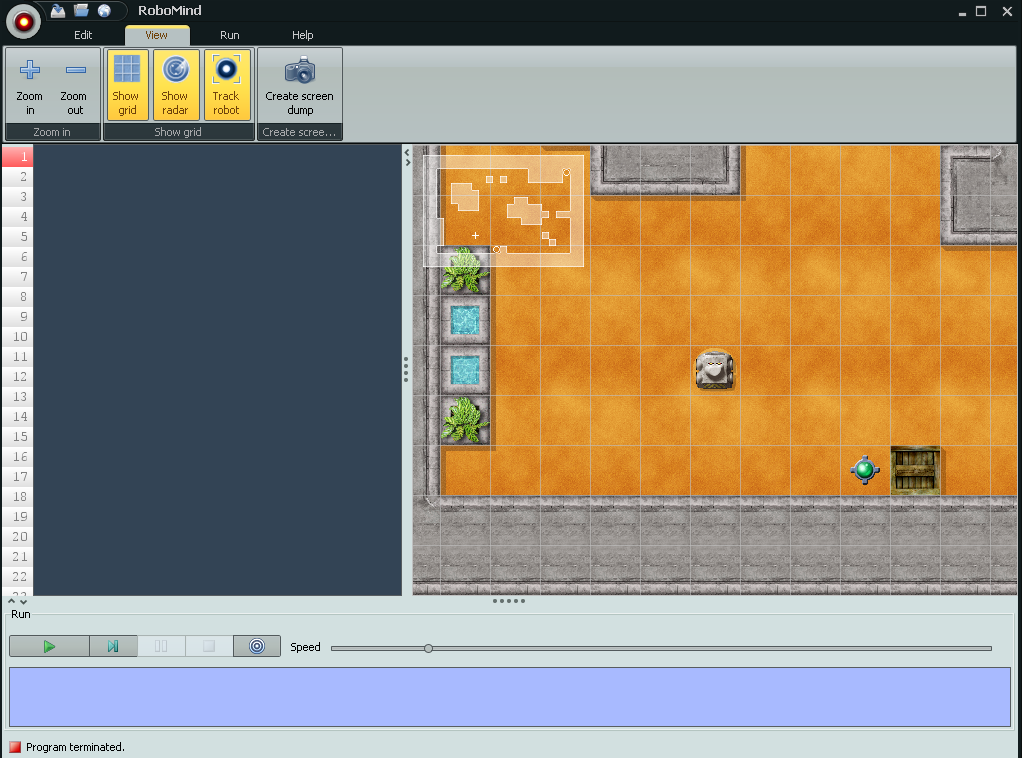
Task: Open the Help ribbon tab
Action: pos(302,35)
